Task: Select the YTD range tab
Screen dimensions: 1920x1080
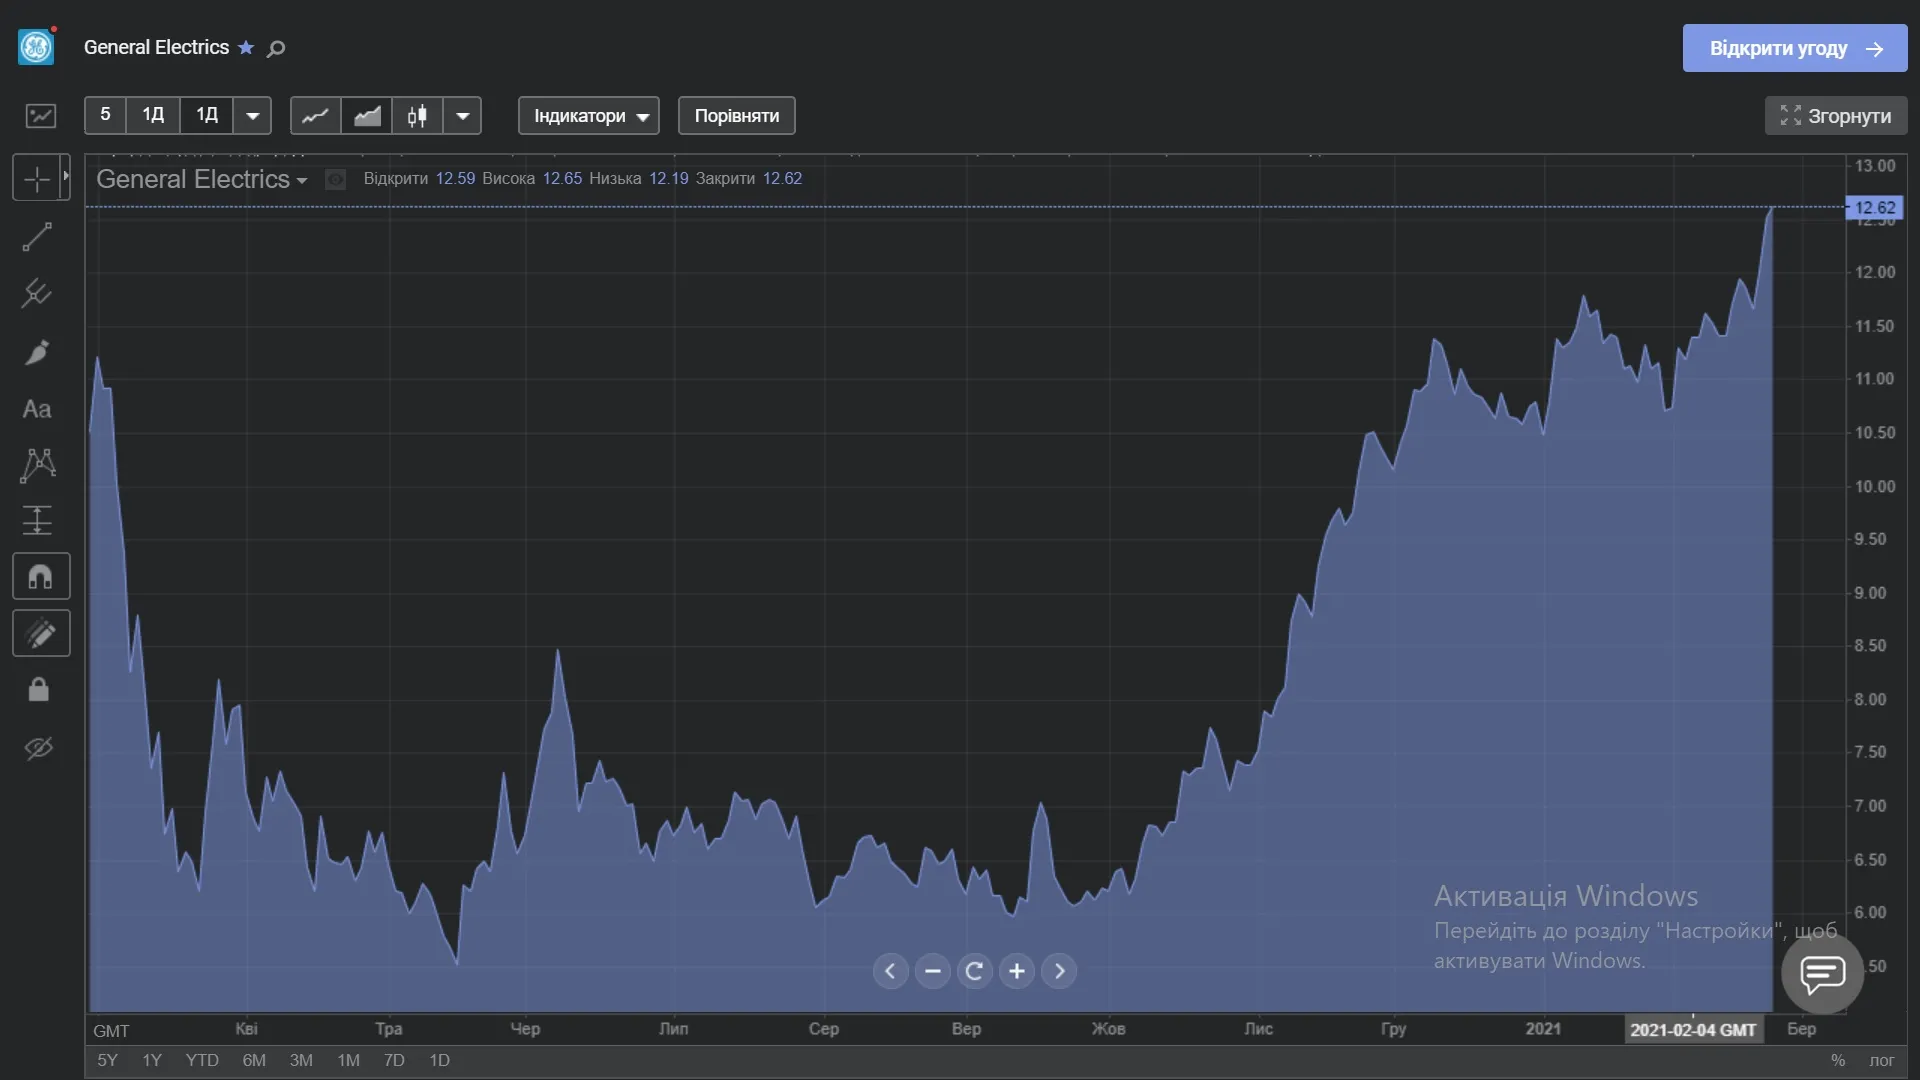Action: coord(202,1060)
